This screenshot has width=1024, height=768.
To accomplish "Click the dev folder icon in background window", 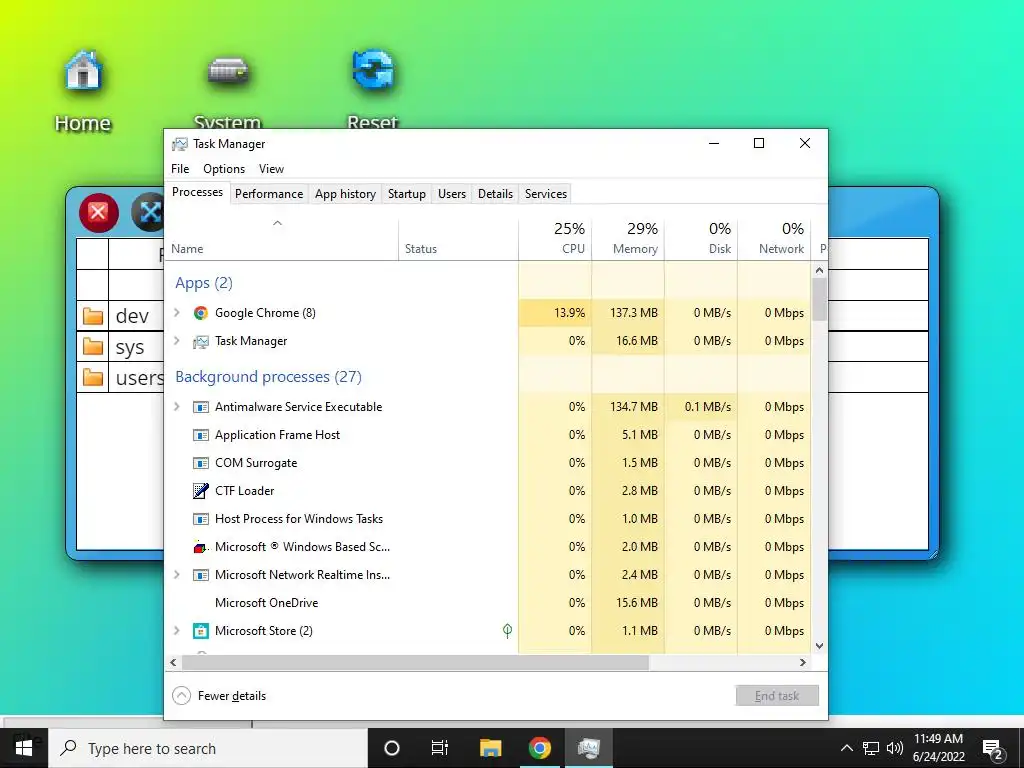I will (x=93, y=317).
